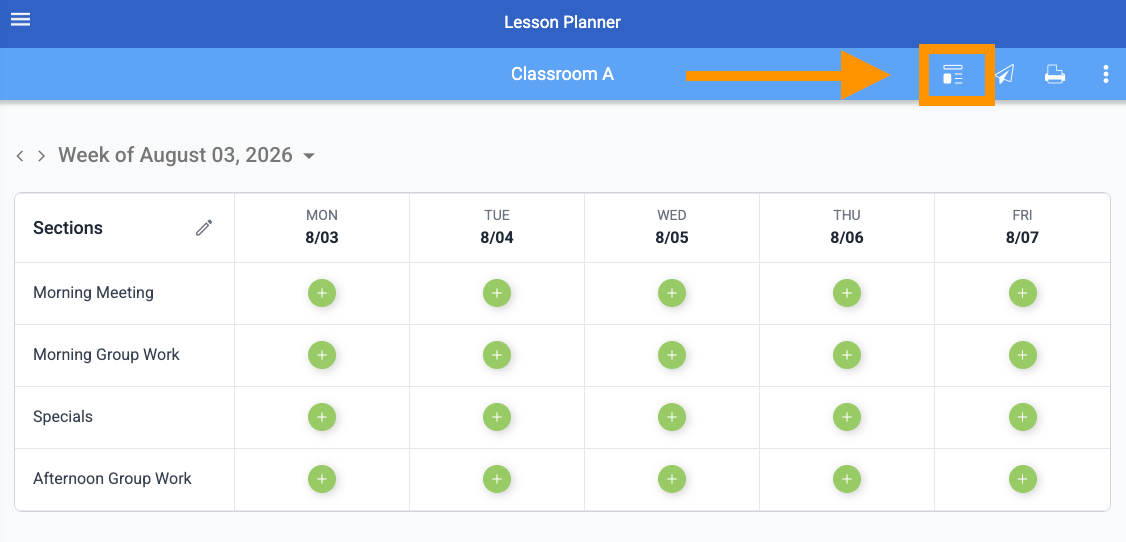The width and height of the screenshot is (1126, 542).
Task: Go to next week with right chevron
Action: [42, 156]
